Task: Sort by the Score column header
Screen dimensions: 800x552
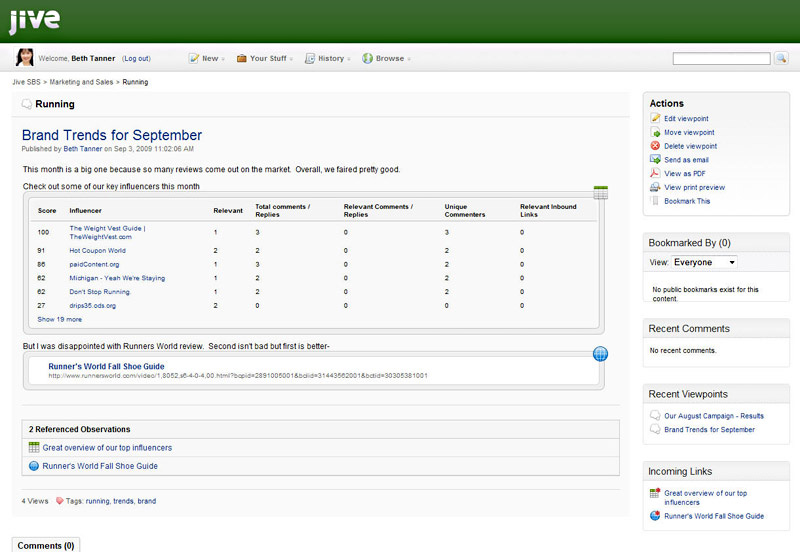Action: click(47, 210)
